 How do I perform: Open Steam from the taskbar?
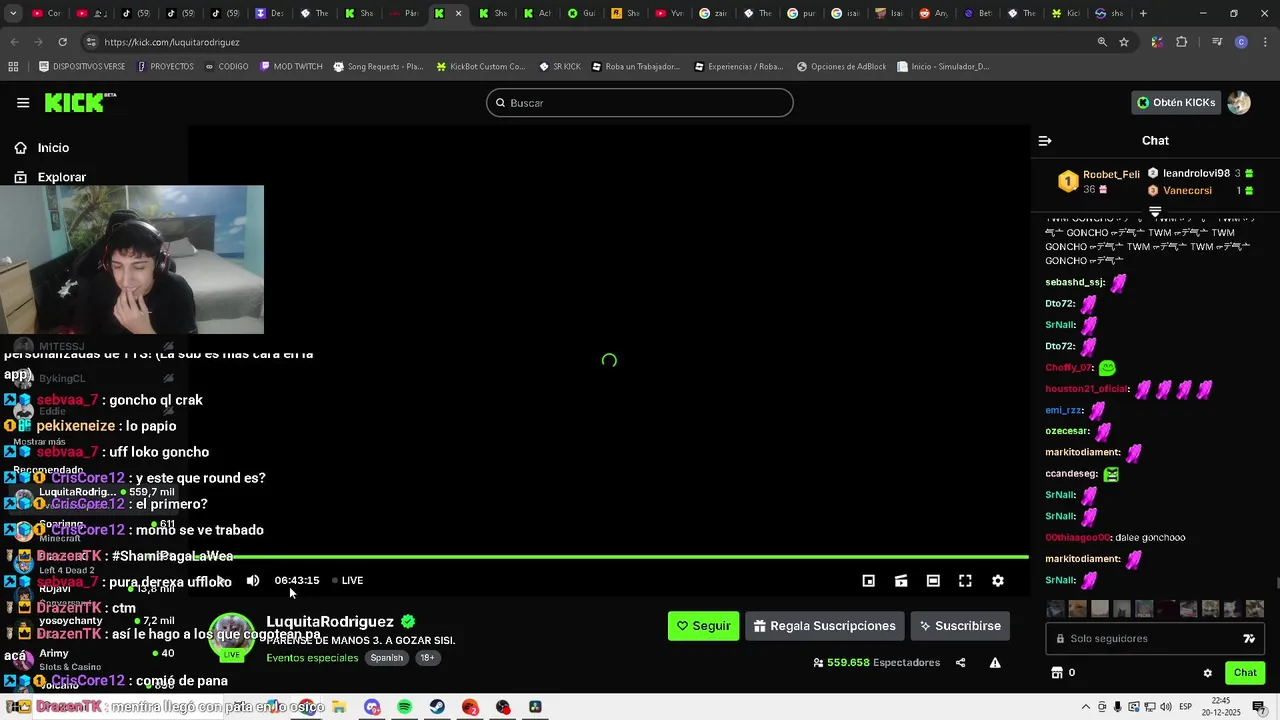[x=437, y=707]
